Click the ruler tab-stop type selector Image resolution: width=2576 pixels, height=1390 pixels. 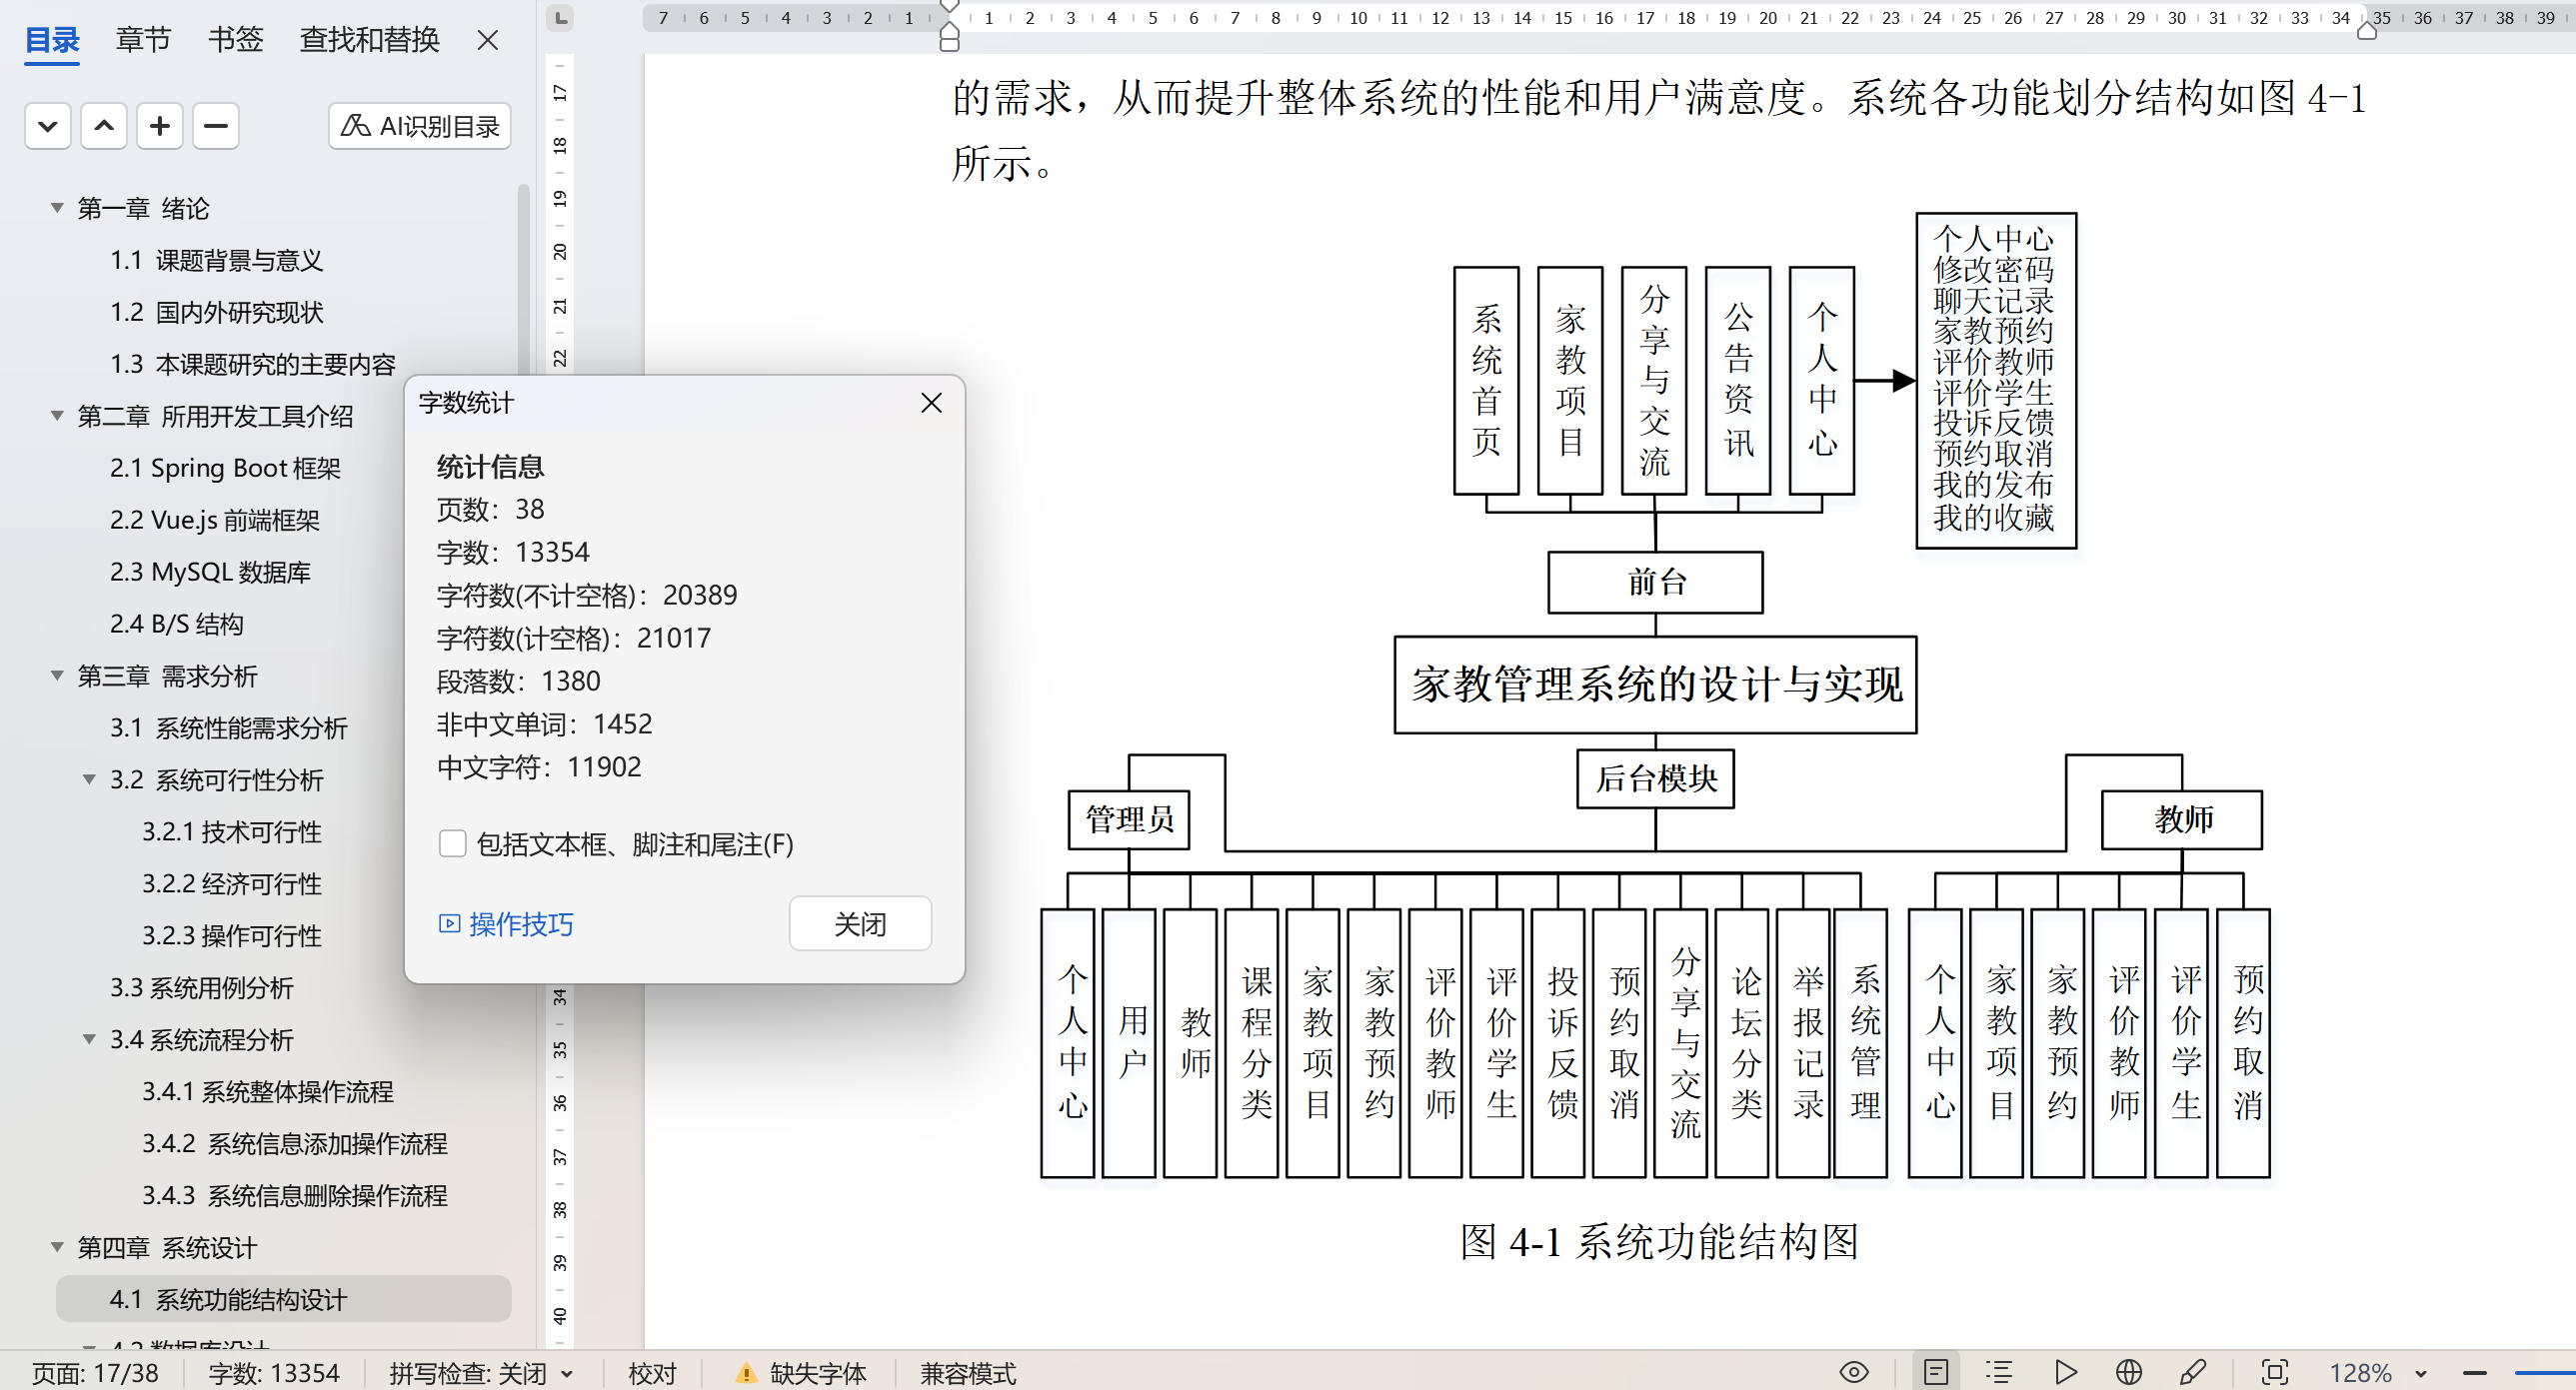pos(561,17)
